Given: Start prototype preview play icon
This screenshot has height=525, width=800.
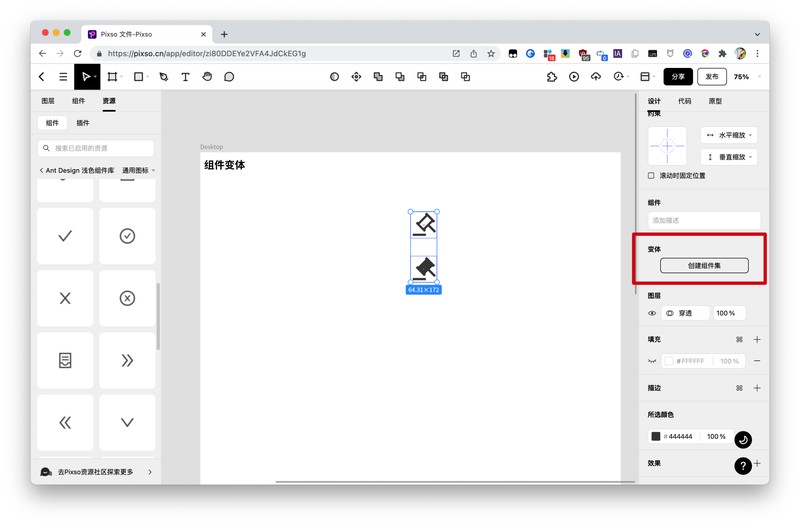Looking at the screenshot, I should coord(574,77).
